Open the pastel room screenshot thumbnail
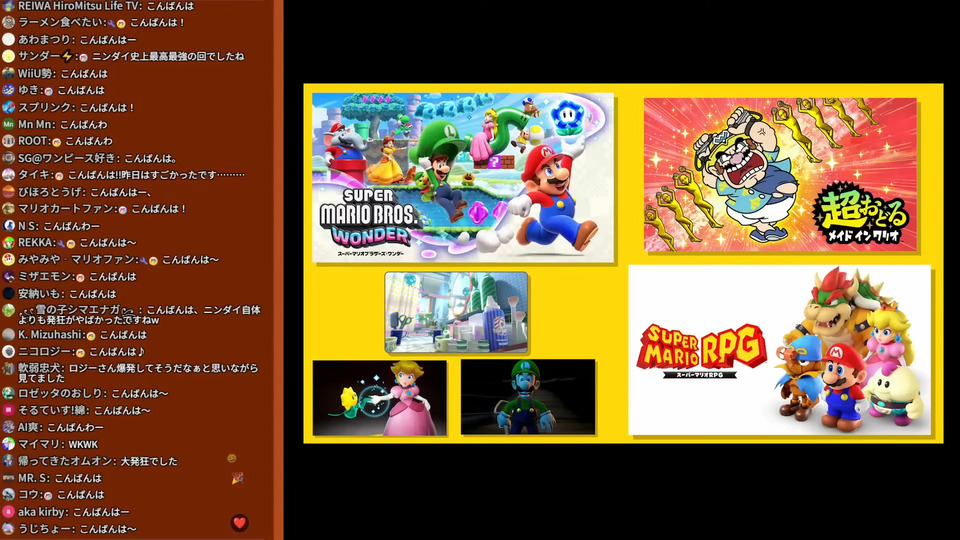960x540 pixels. tap(456, 313)
